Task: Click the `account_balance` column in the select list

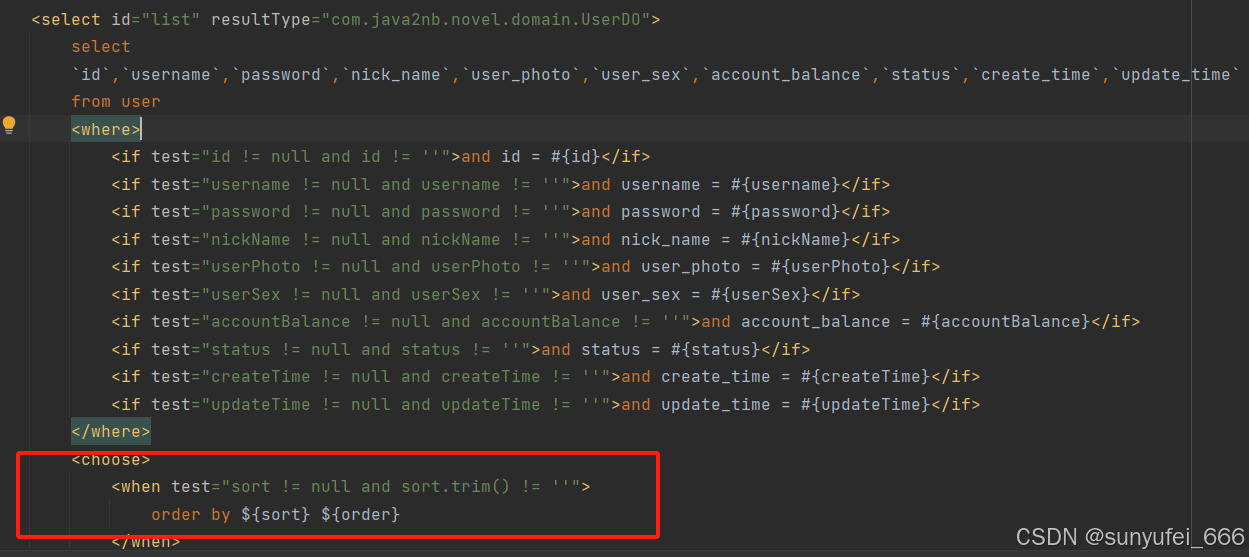Action: tap(785, 74)
